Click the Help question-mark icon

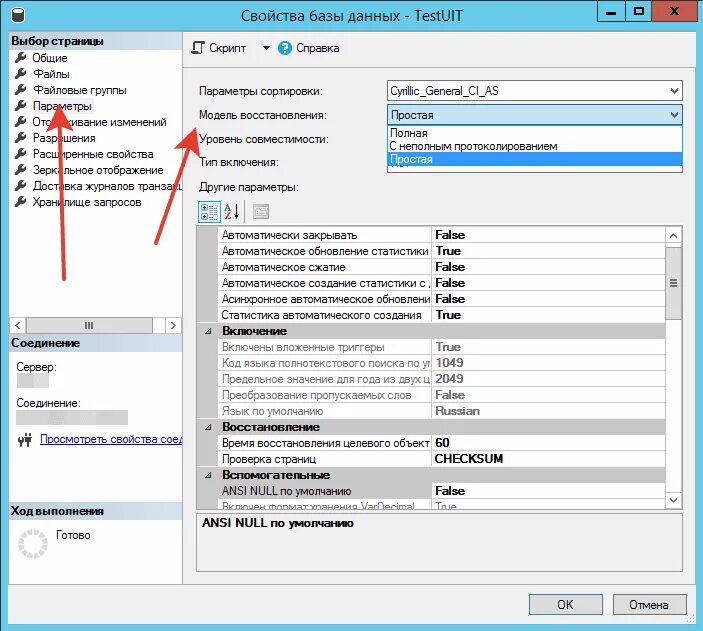[285, 48]
